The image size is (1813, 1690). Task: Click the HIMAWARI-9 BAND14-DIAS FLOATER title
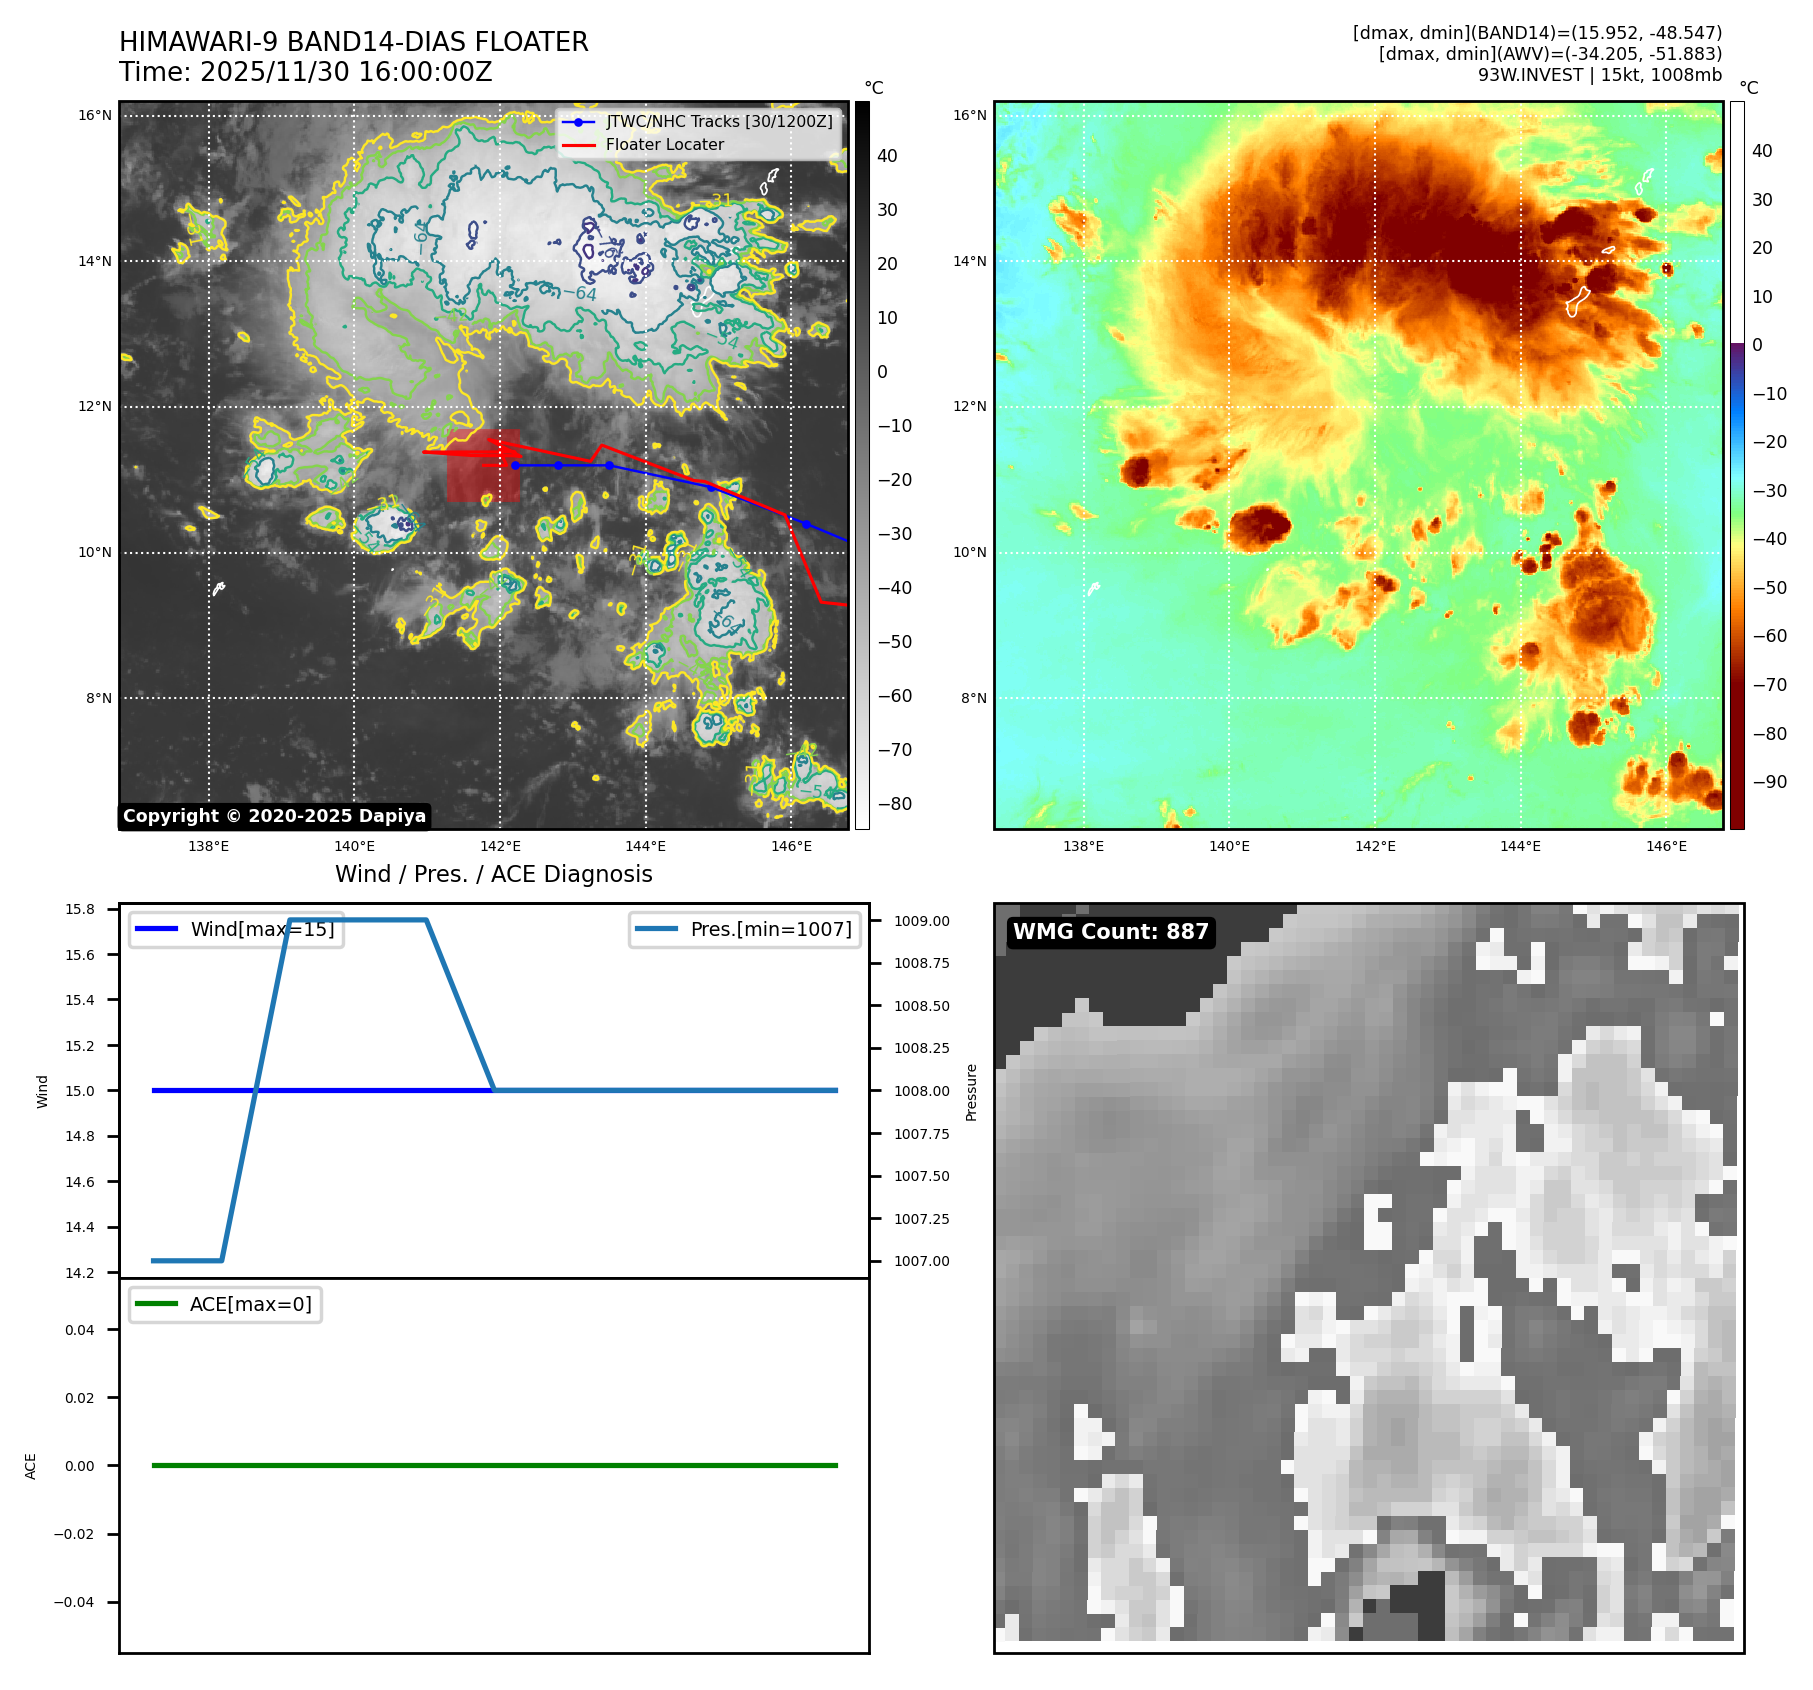click(353, 42)
